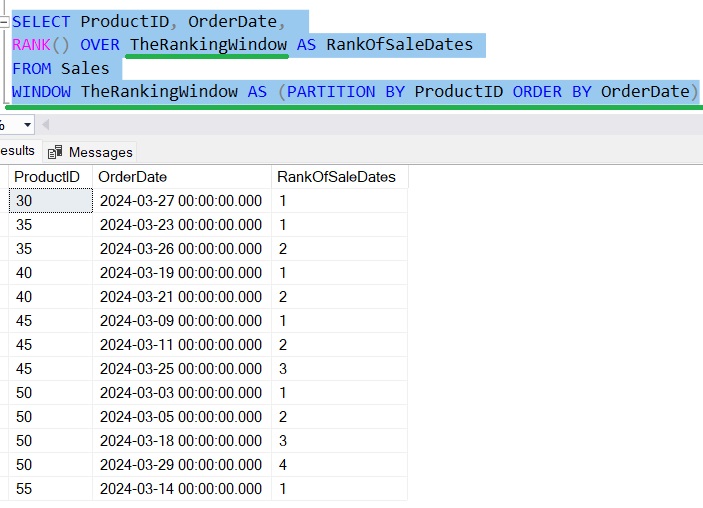The image size is (703, 508).
Task: Click the Sales table name in query
Action: (85, 68)
